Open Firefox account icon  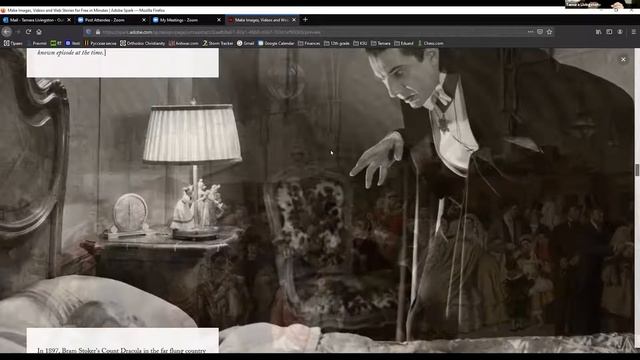tap(620, 32)
